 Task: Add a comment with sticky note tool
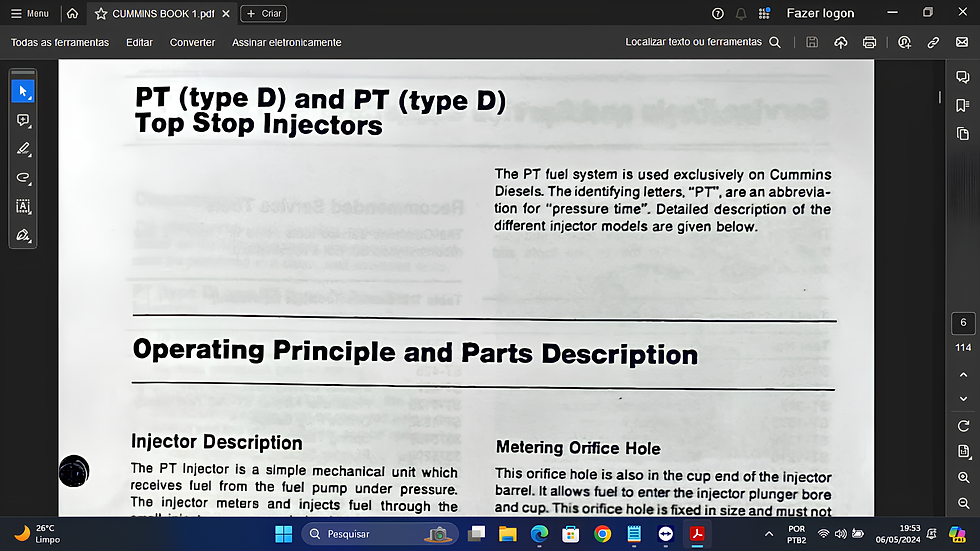point(23,120)
